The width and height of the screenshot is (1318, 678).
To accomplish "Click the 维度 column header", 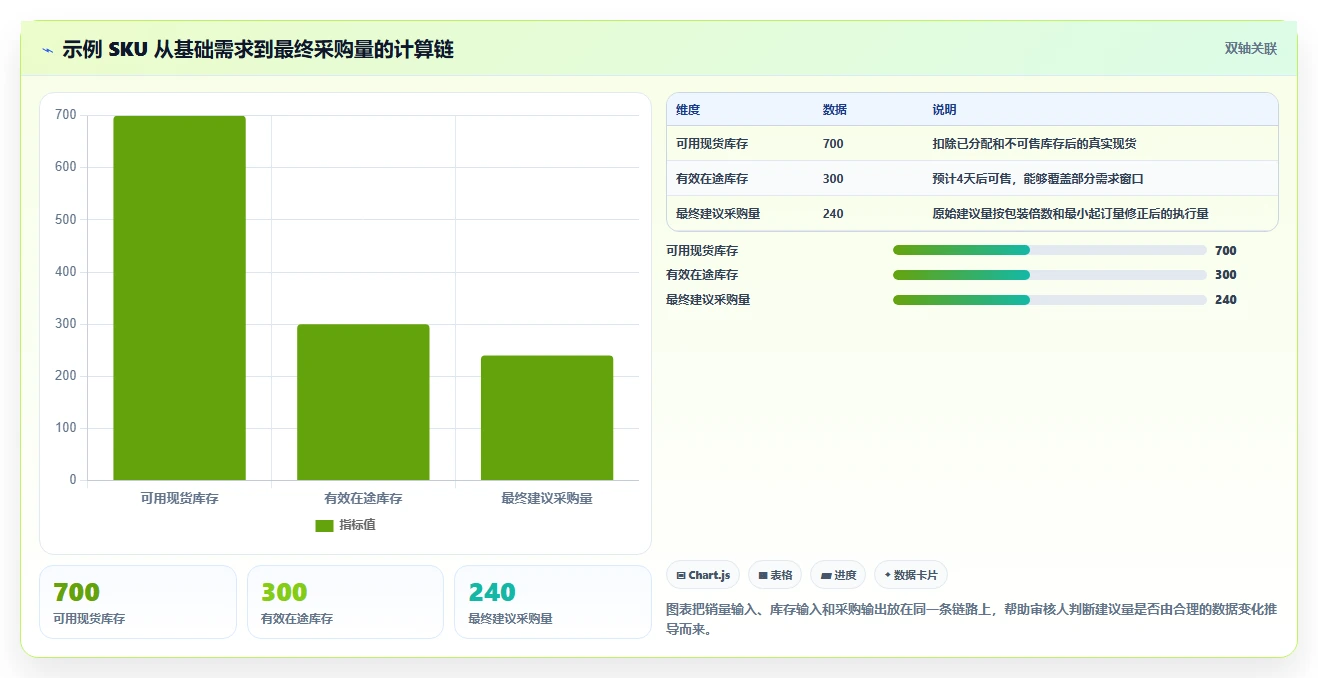I will click(688, 110).
